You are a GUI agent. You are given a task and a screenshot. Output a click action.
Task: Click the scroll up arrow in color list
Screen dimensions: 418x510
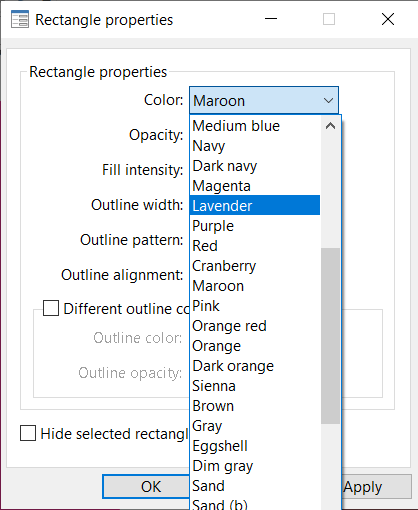[330, 126]
